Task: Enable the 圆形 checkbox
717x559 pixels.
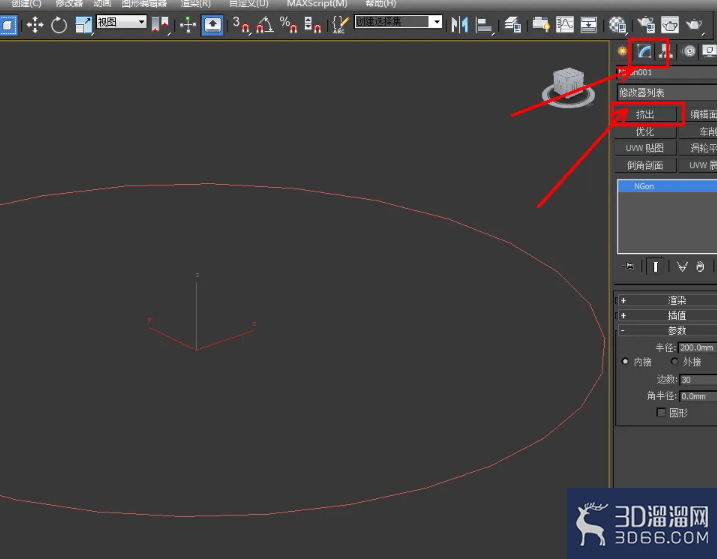Action: [x=661, y=412]
